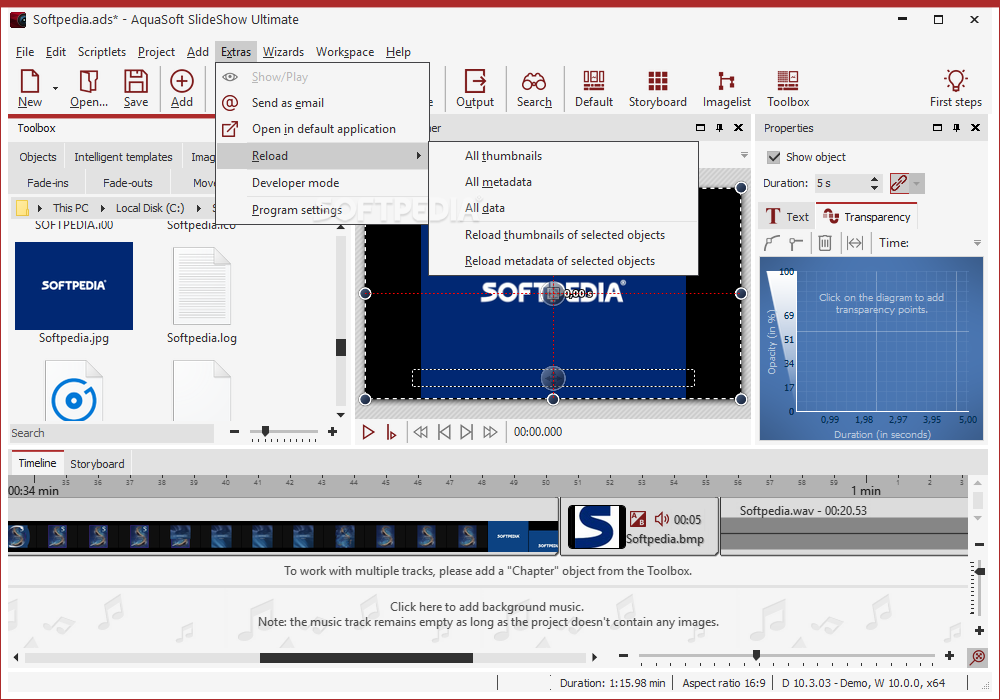Click the Toolbox Search input field
1000x700 pixels.
coord(112,433)
